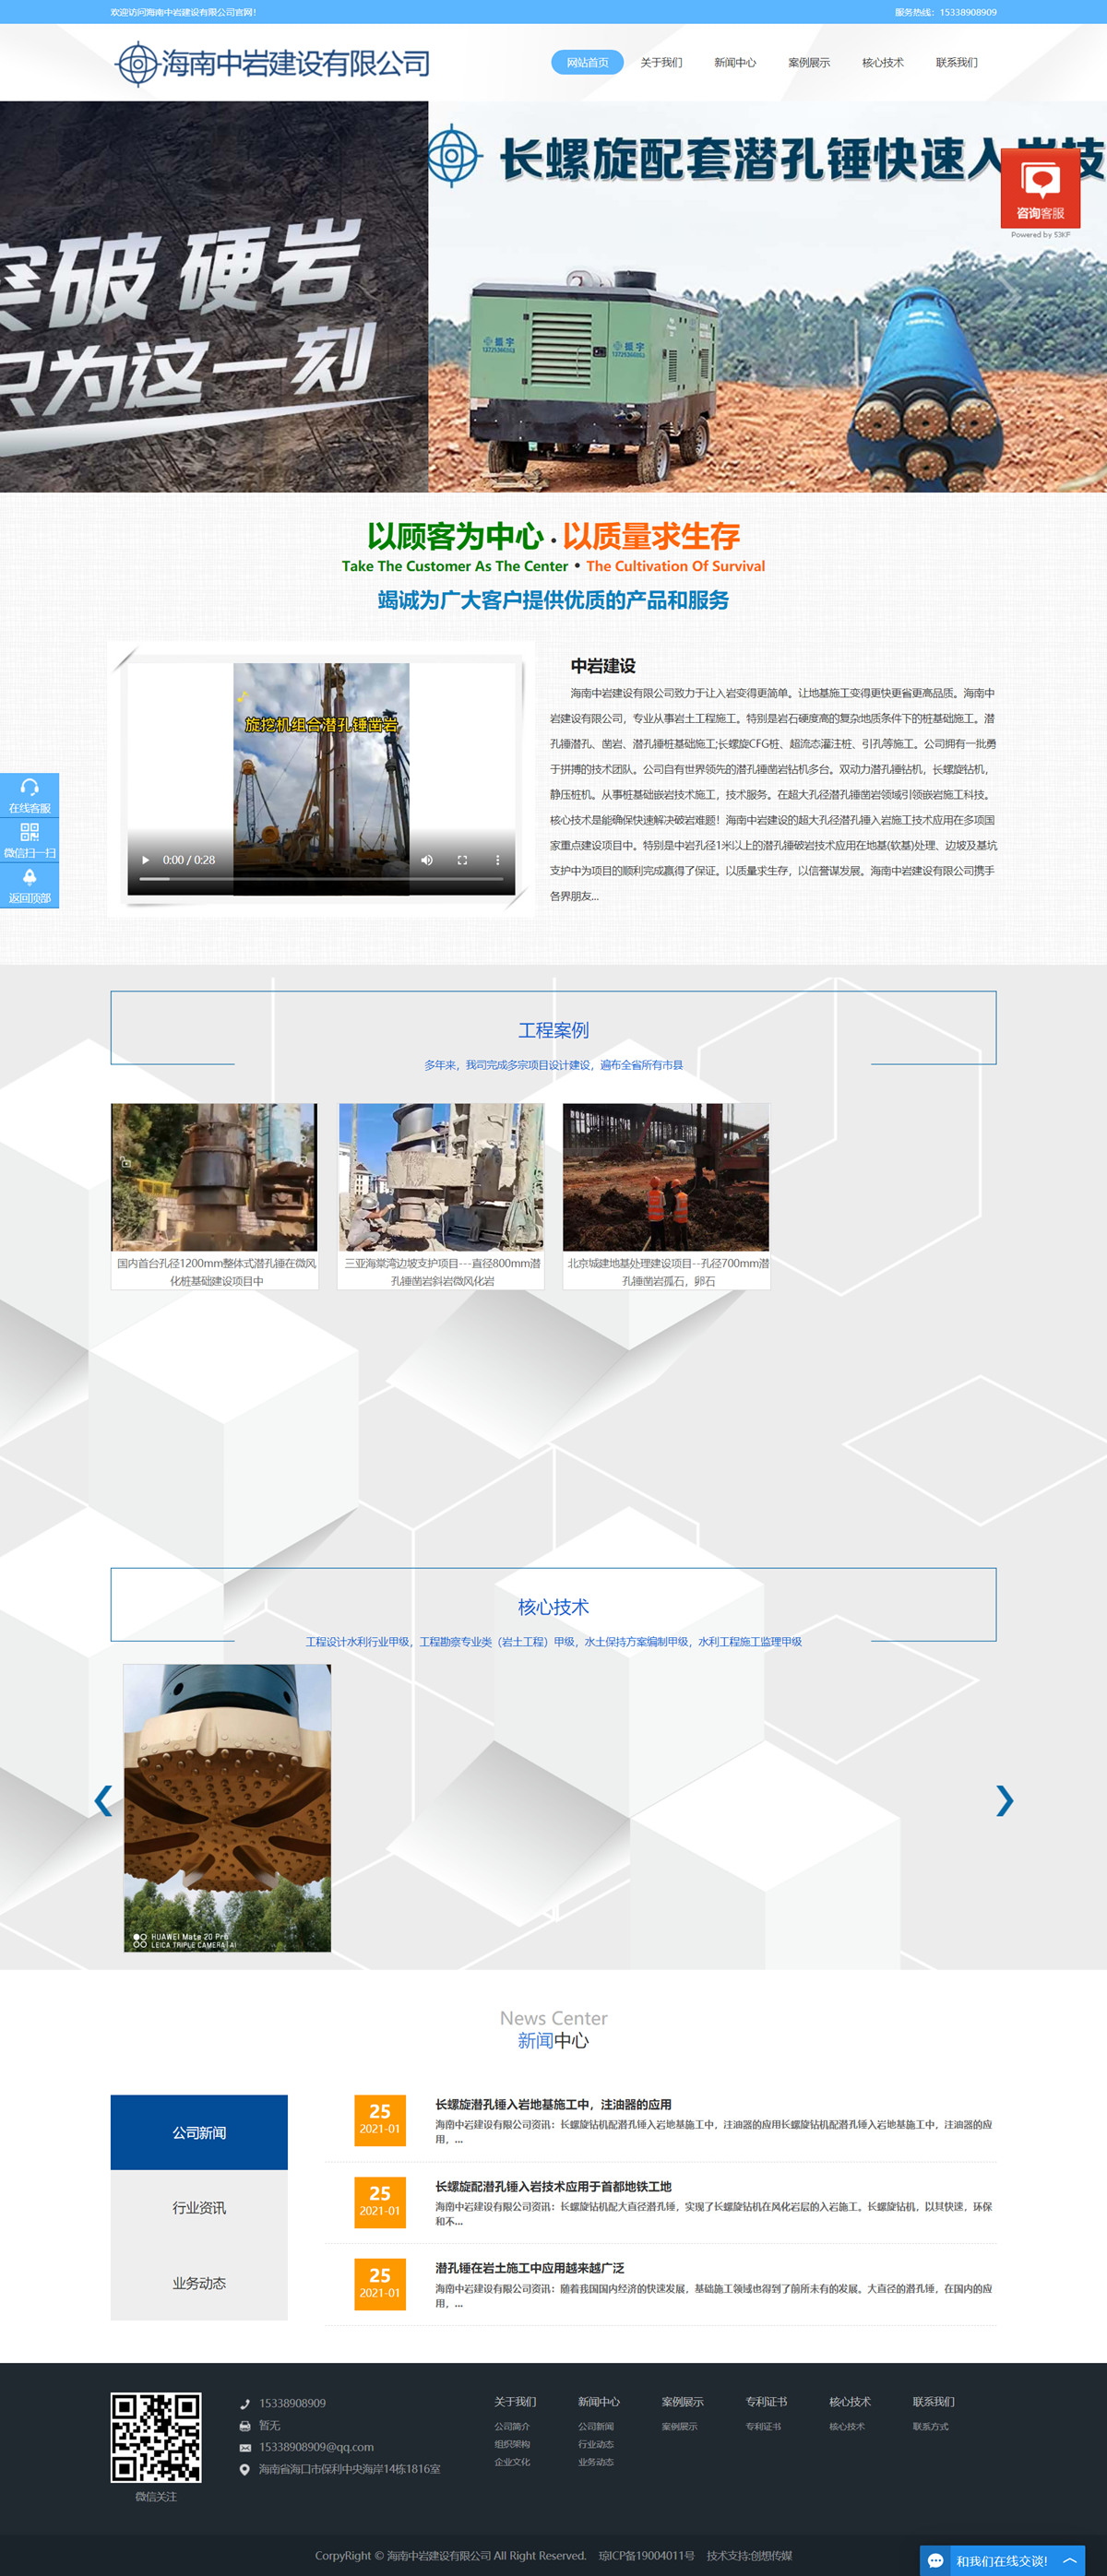The height and width of the screenshot is (2576, 1107).
Task: Click the video progress bar
Action: point(320,879)
